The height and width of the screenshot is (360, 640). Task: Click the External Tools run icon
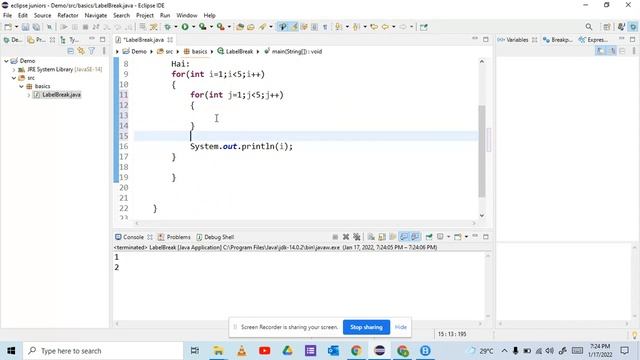point(220,27)
